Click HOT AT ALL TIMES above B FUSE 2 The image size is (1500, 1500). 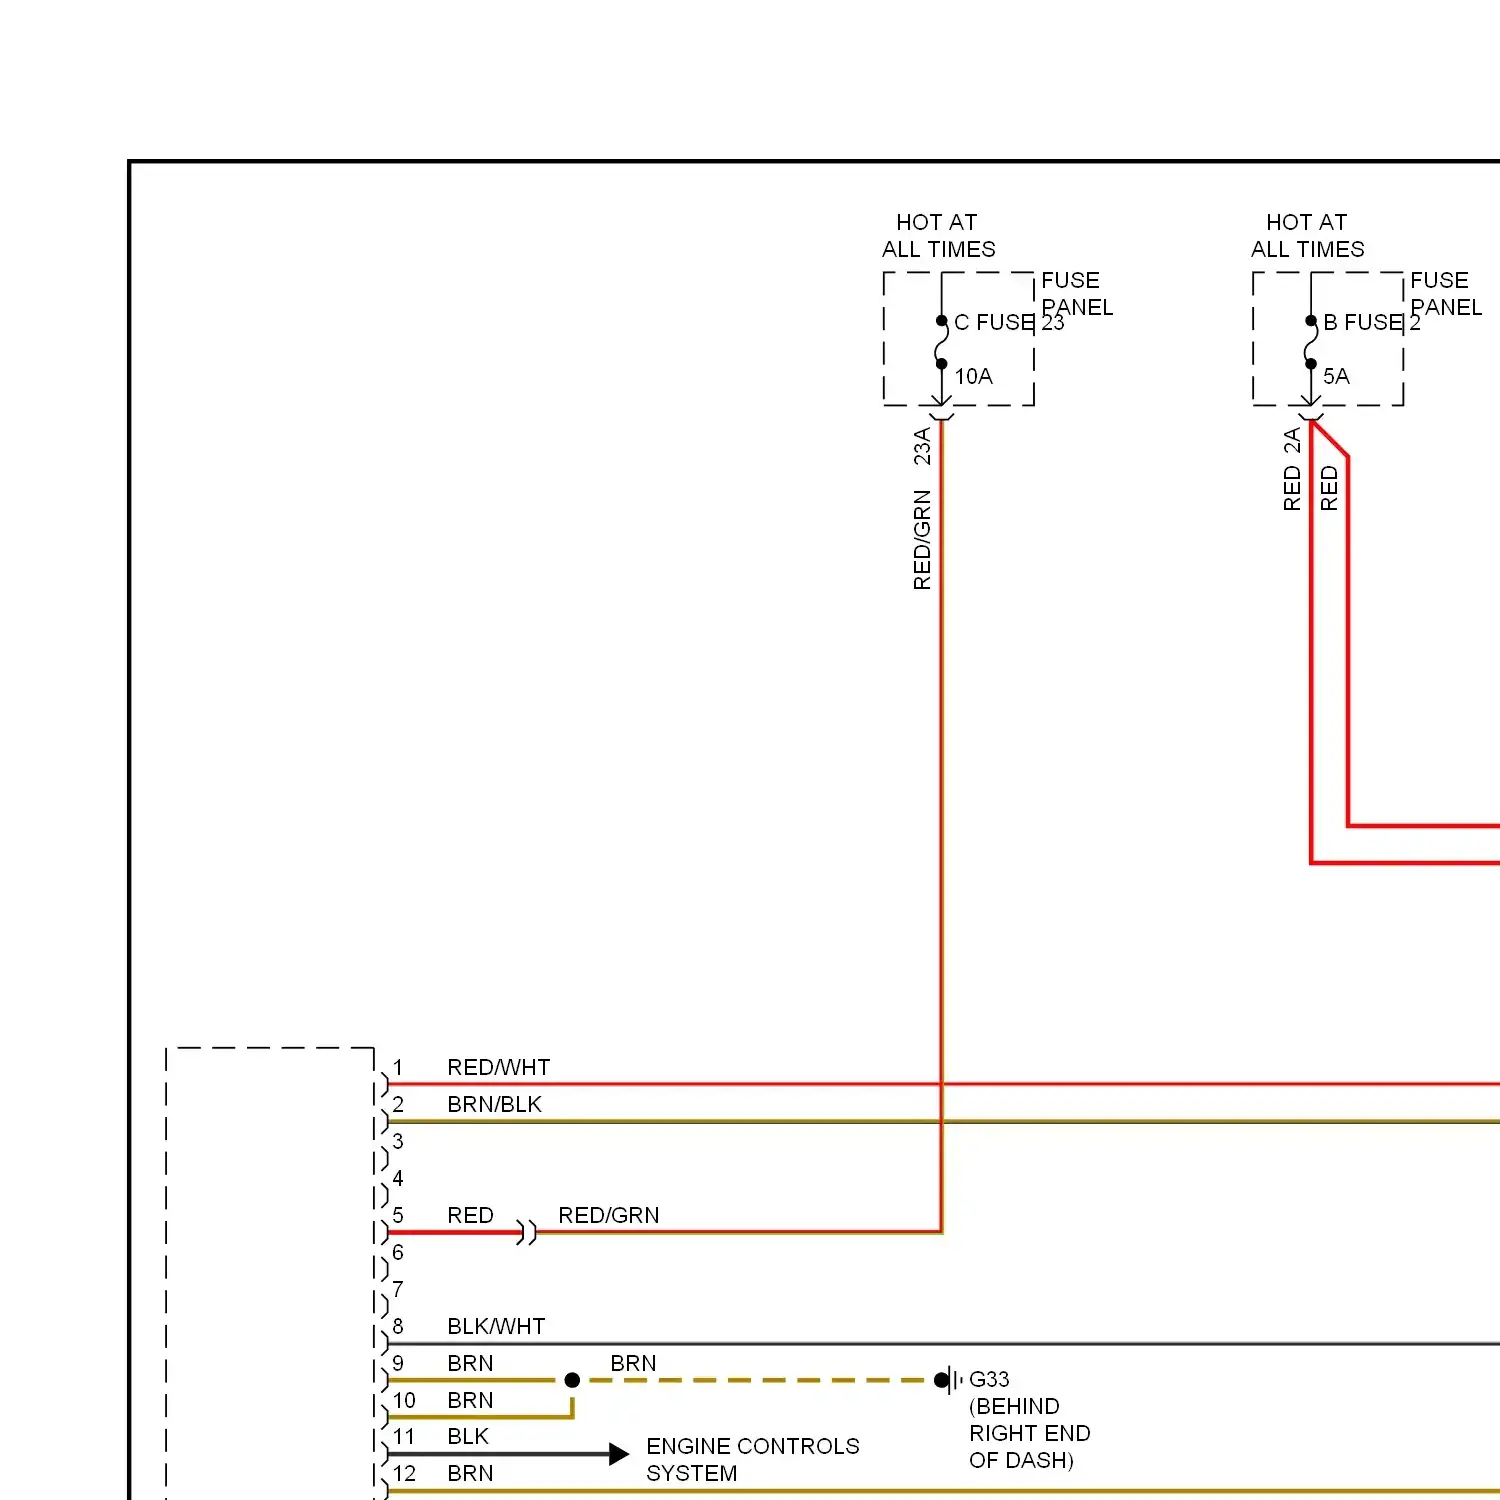[1308, 235]
